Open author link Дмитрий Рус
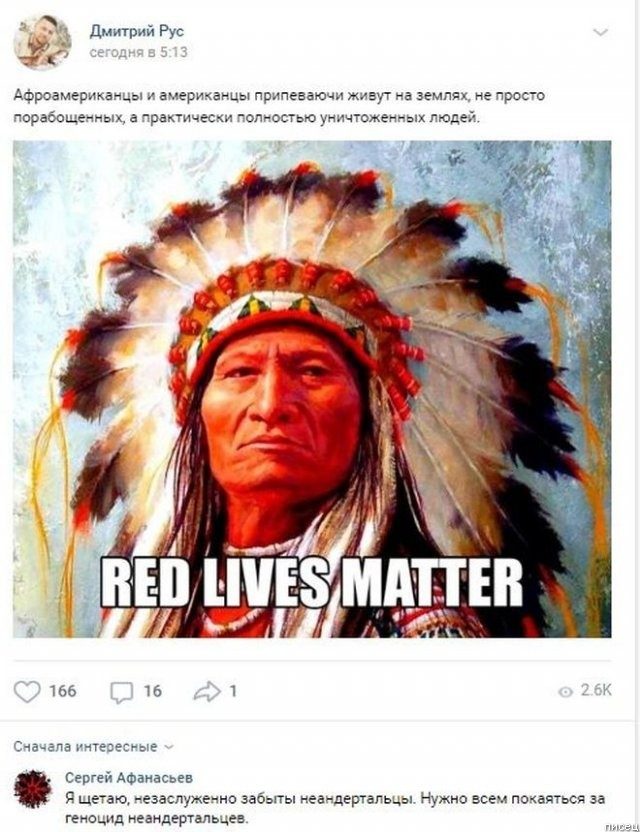This screenshot has width=640, height=832. point(136,31)
